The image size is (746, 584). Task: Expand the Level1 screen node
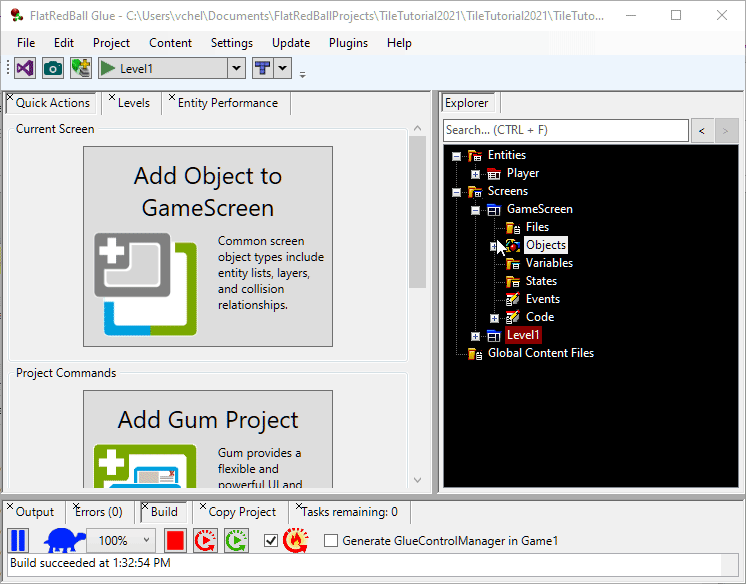475,336
